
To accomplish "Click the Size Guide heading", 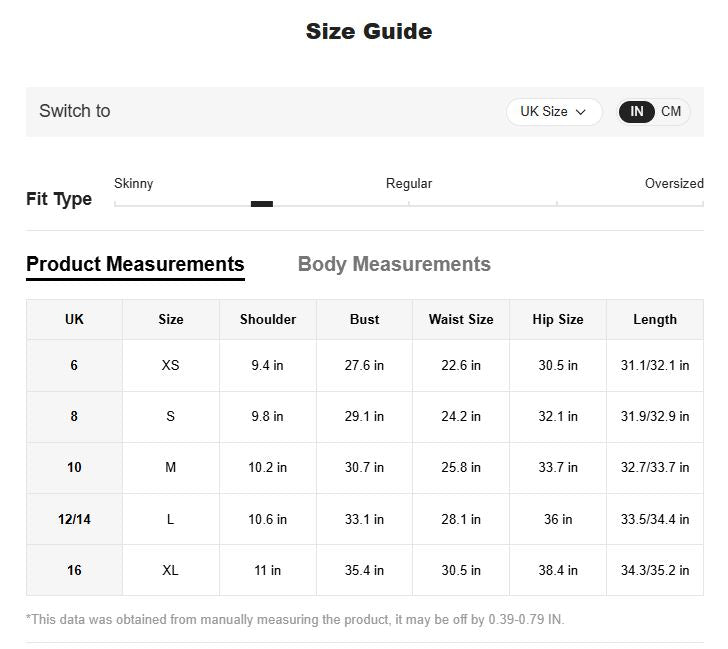I will click(x=369, y=31).
